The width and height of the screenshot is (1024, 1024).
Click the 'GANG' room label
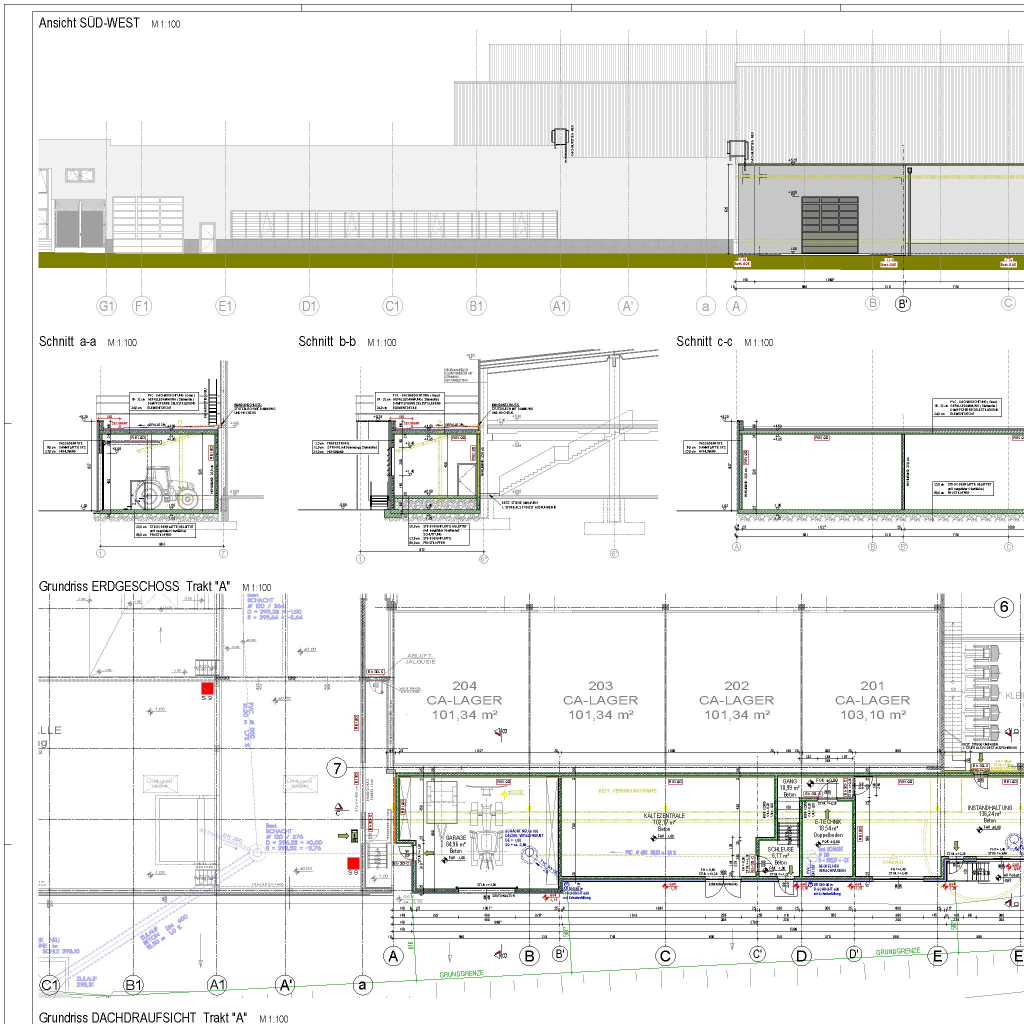[790, 781]
